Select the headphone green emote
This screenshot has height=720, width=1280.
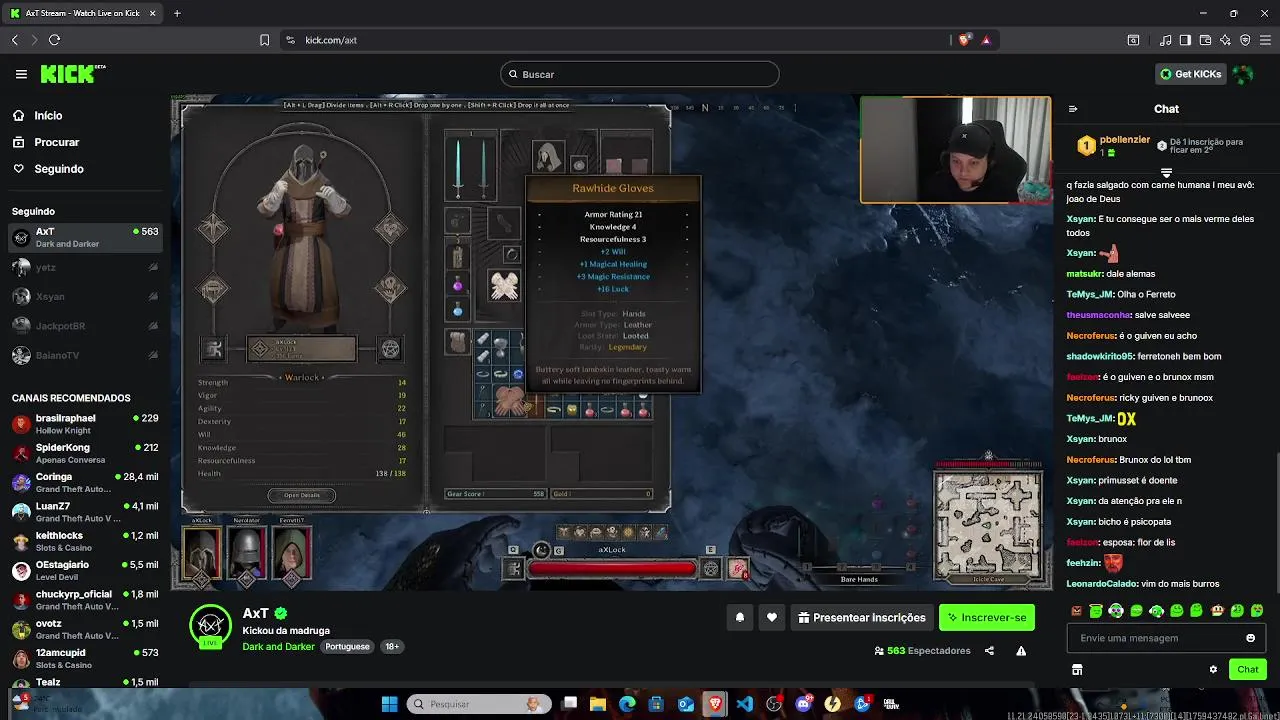pos(1116,611)
